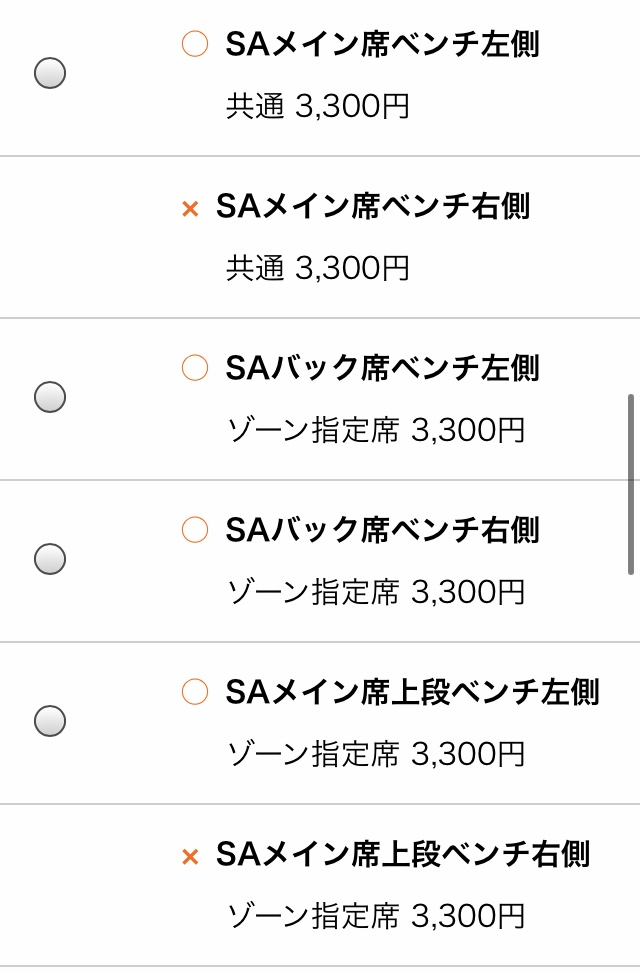Tap the SAメイン席上段ベンチ右側 seat label
Screen dimensions: 640x973
click(402, 855)
